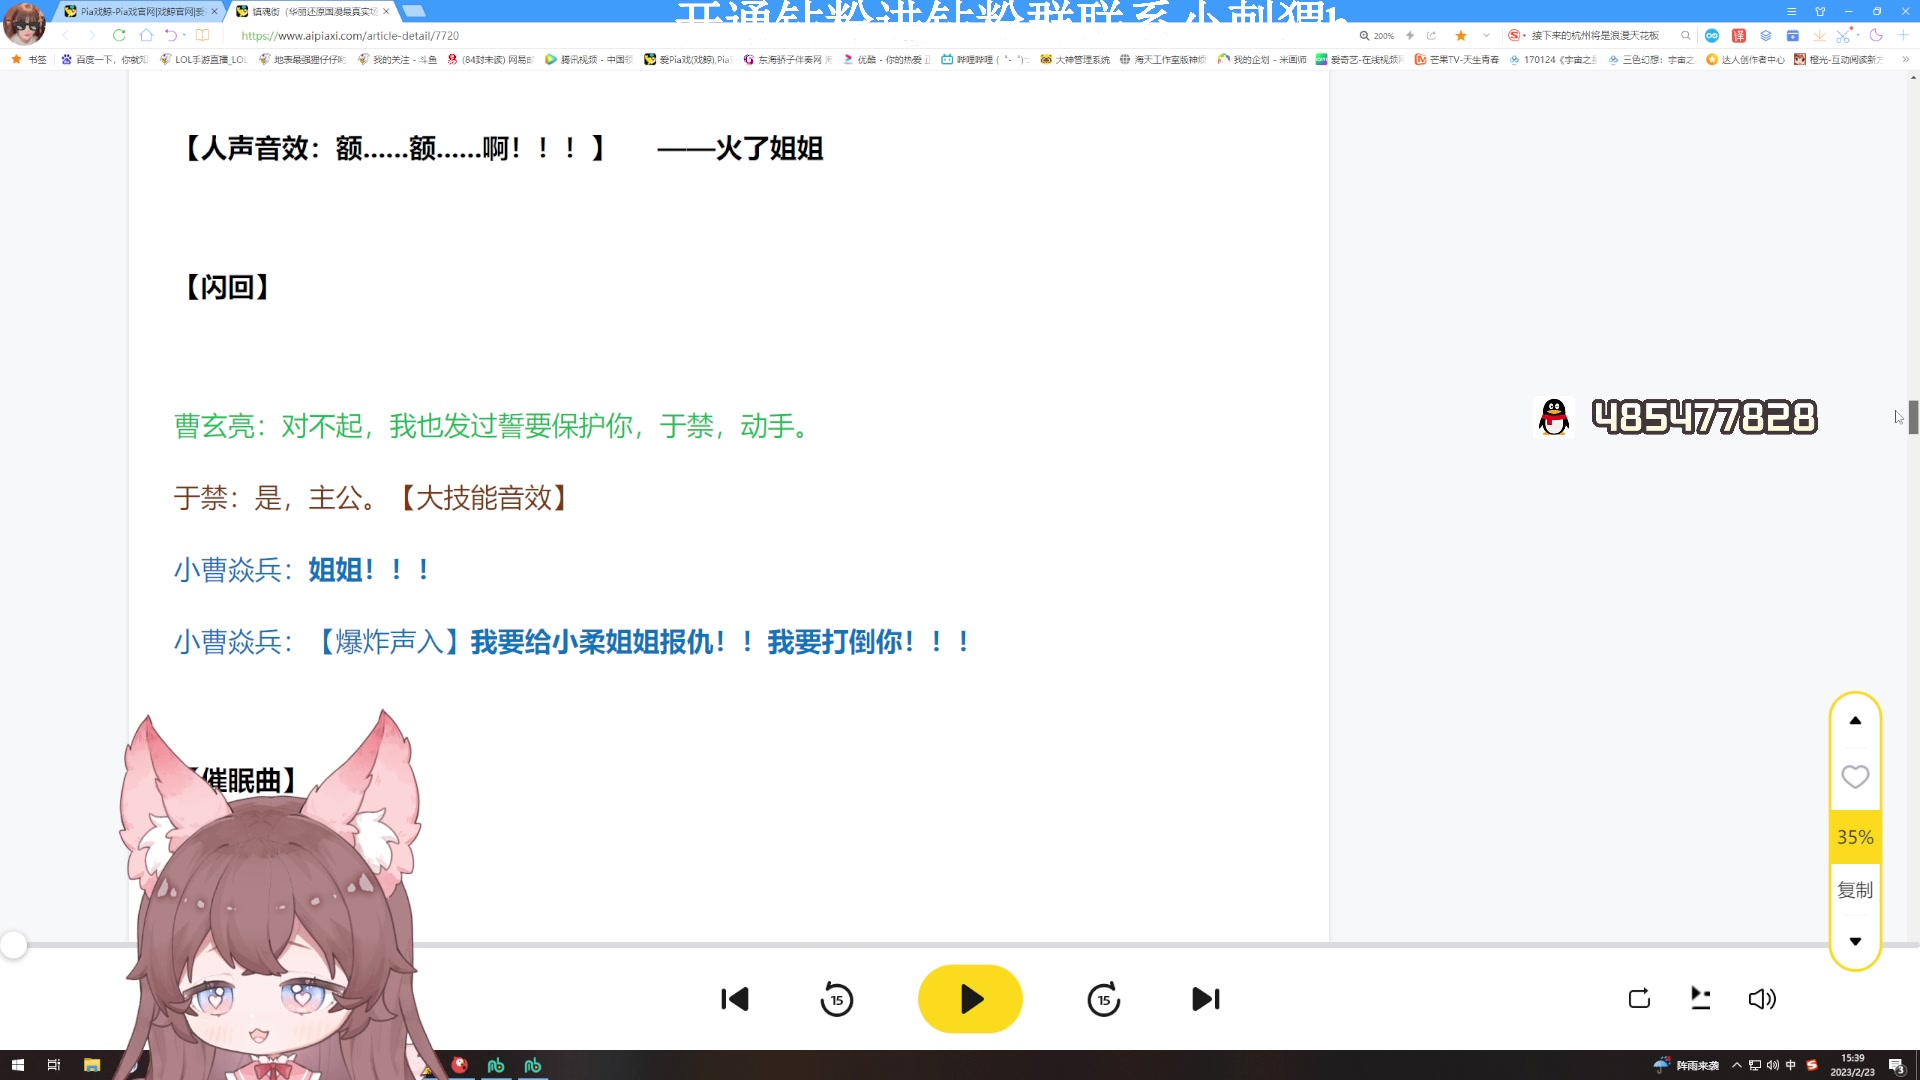Collapse the side panel with down arrow
This screenshot has width=1920, height=1080.
1855,940
